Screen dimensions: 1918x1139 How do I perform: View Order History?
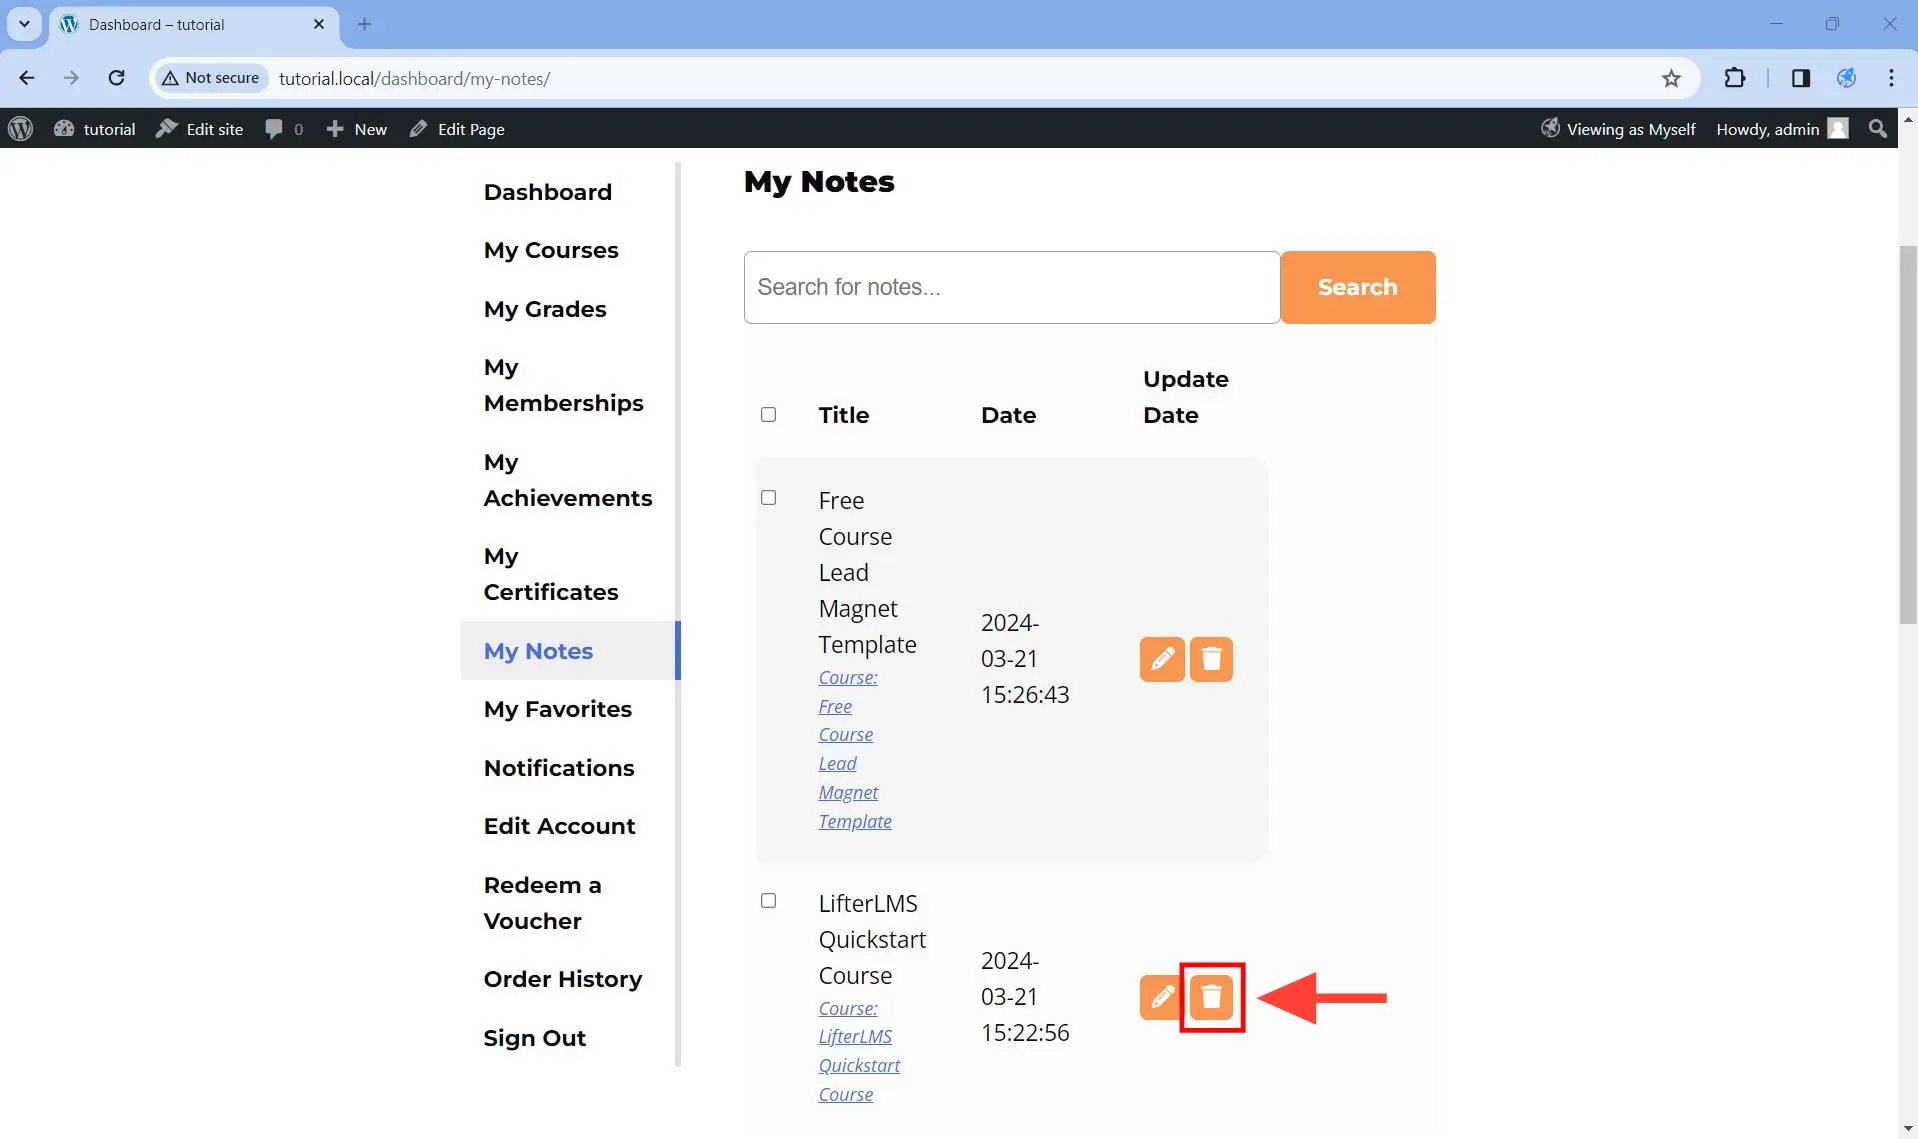point(563,979)
